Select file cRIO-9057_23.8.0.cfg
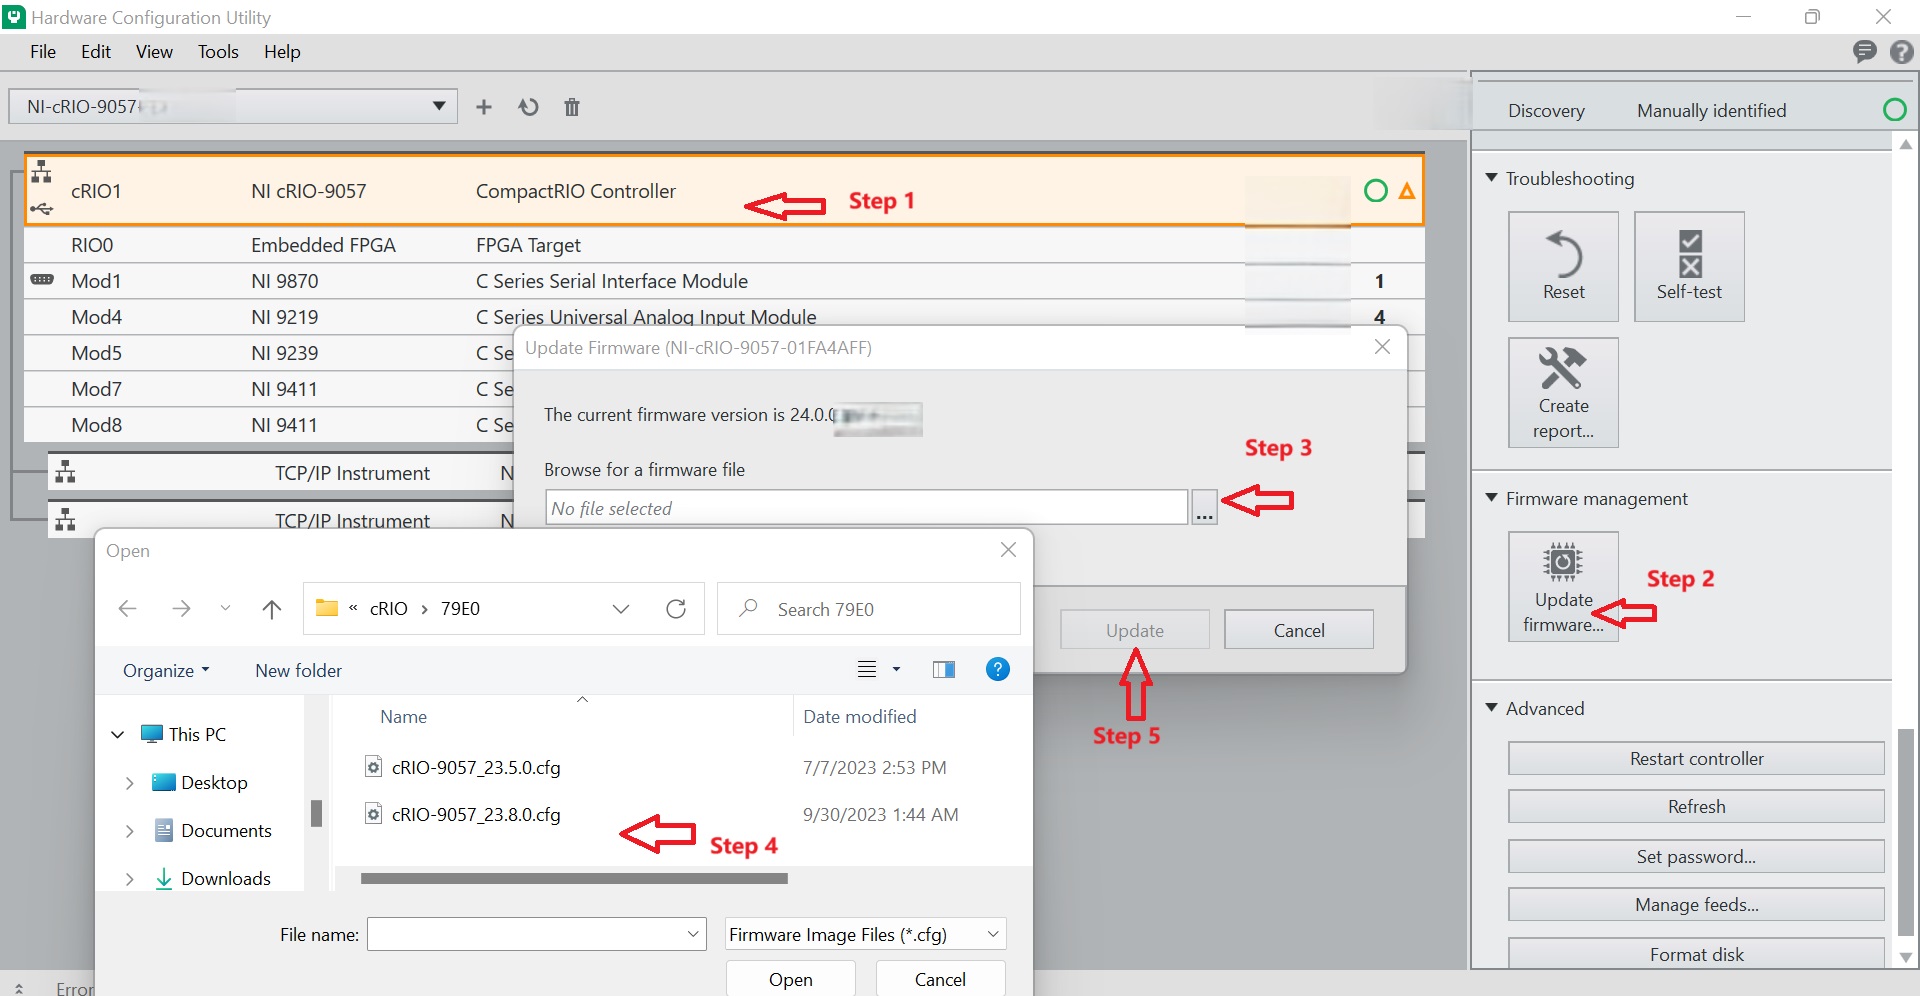 476,814
